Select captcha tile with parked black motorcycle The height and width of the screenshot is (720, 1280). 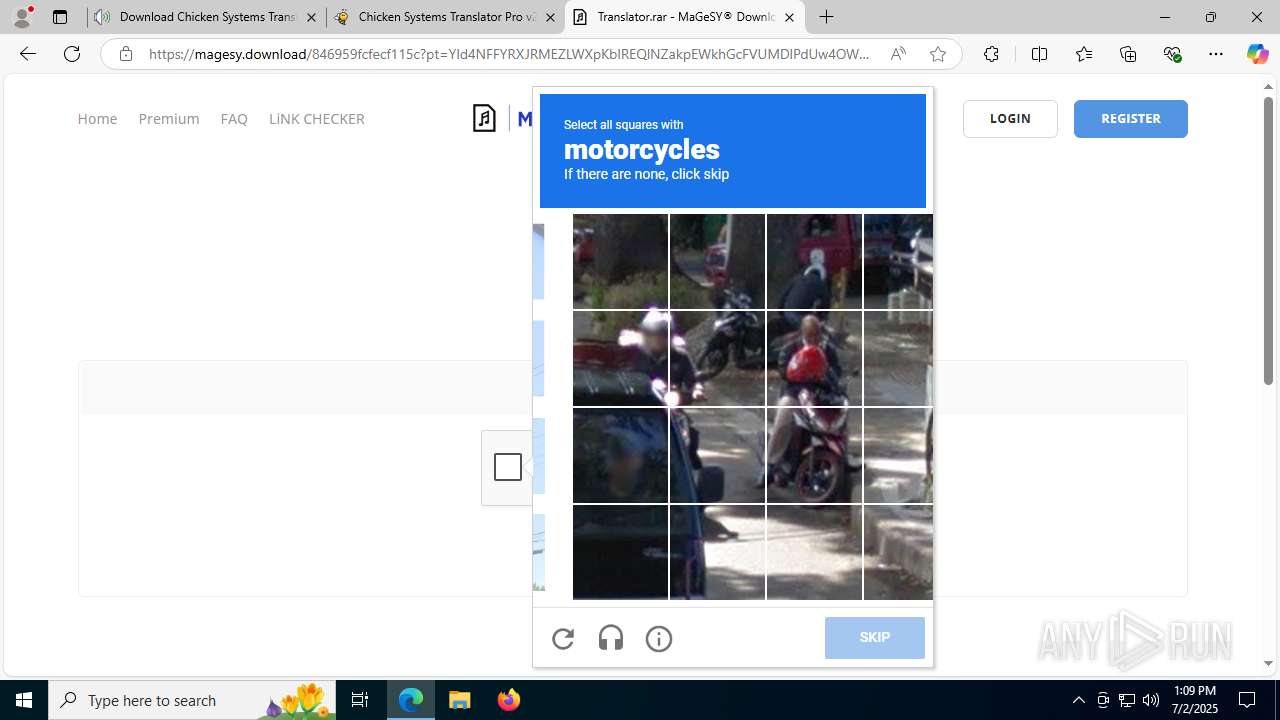click(x=717, y=358)
